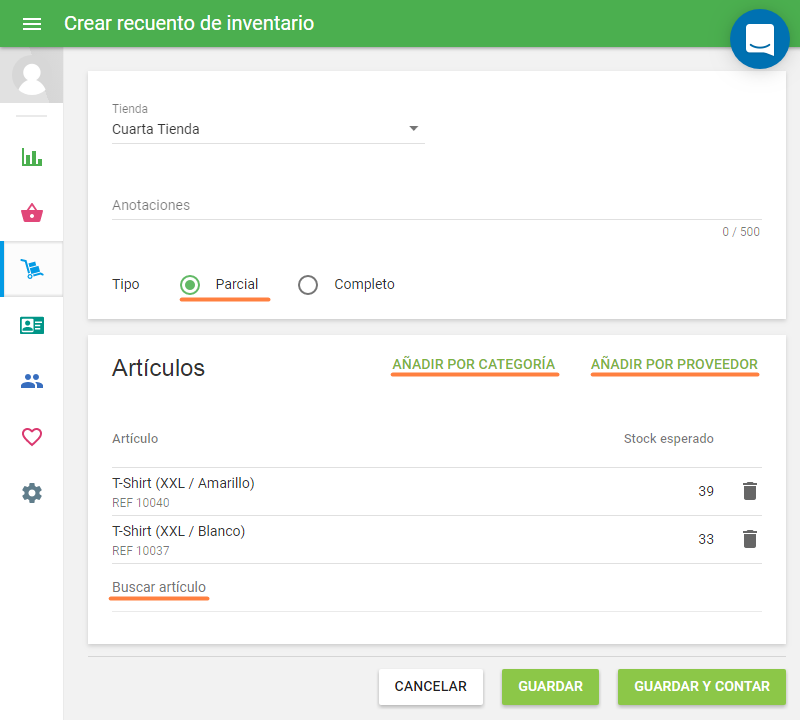This screenshot has width=800, height=720.
Task: Delete T-Shirt (XXL / Amarillo) row
Action: [749, 491]
